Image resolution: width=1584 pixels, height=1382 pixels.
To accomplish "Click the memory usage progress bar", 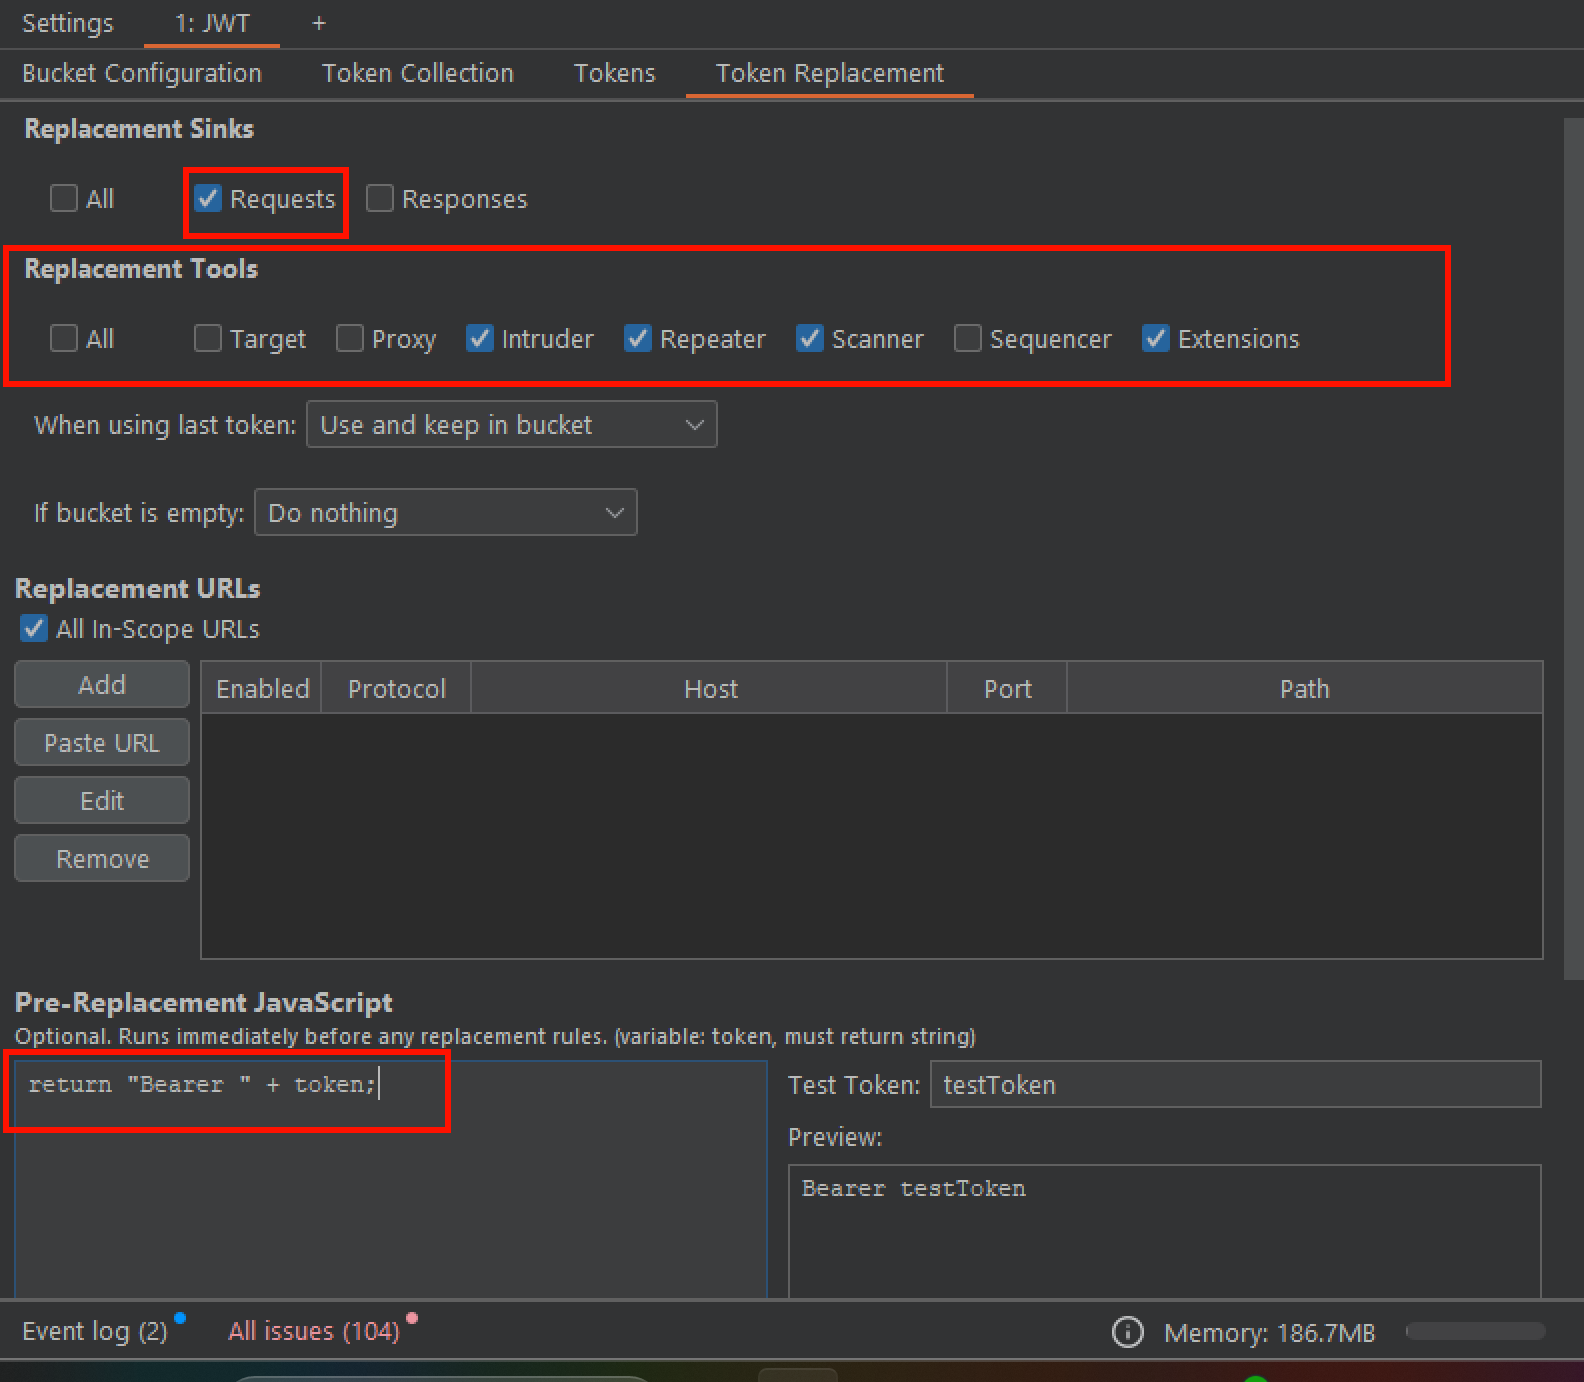I will (x=1475, y=1331).
